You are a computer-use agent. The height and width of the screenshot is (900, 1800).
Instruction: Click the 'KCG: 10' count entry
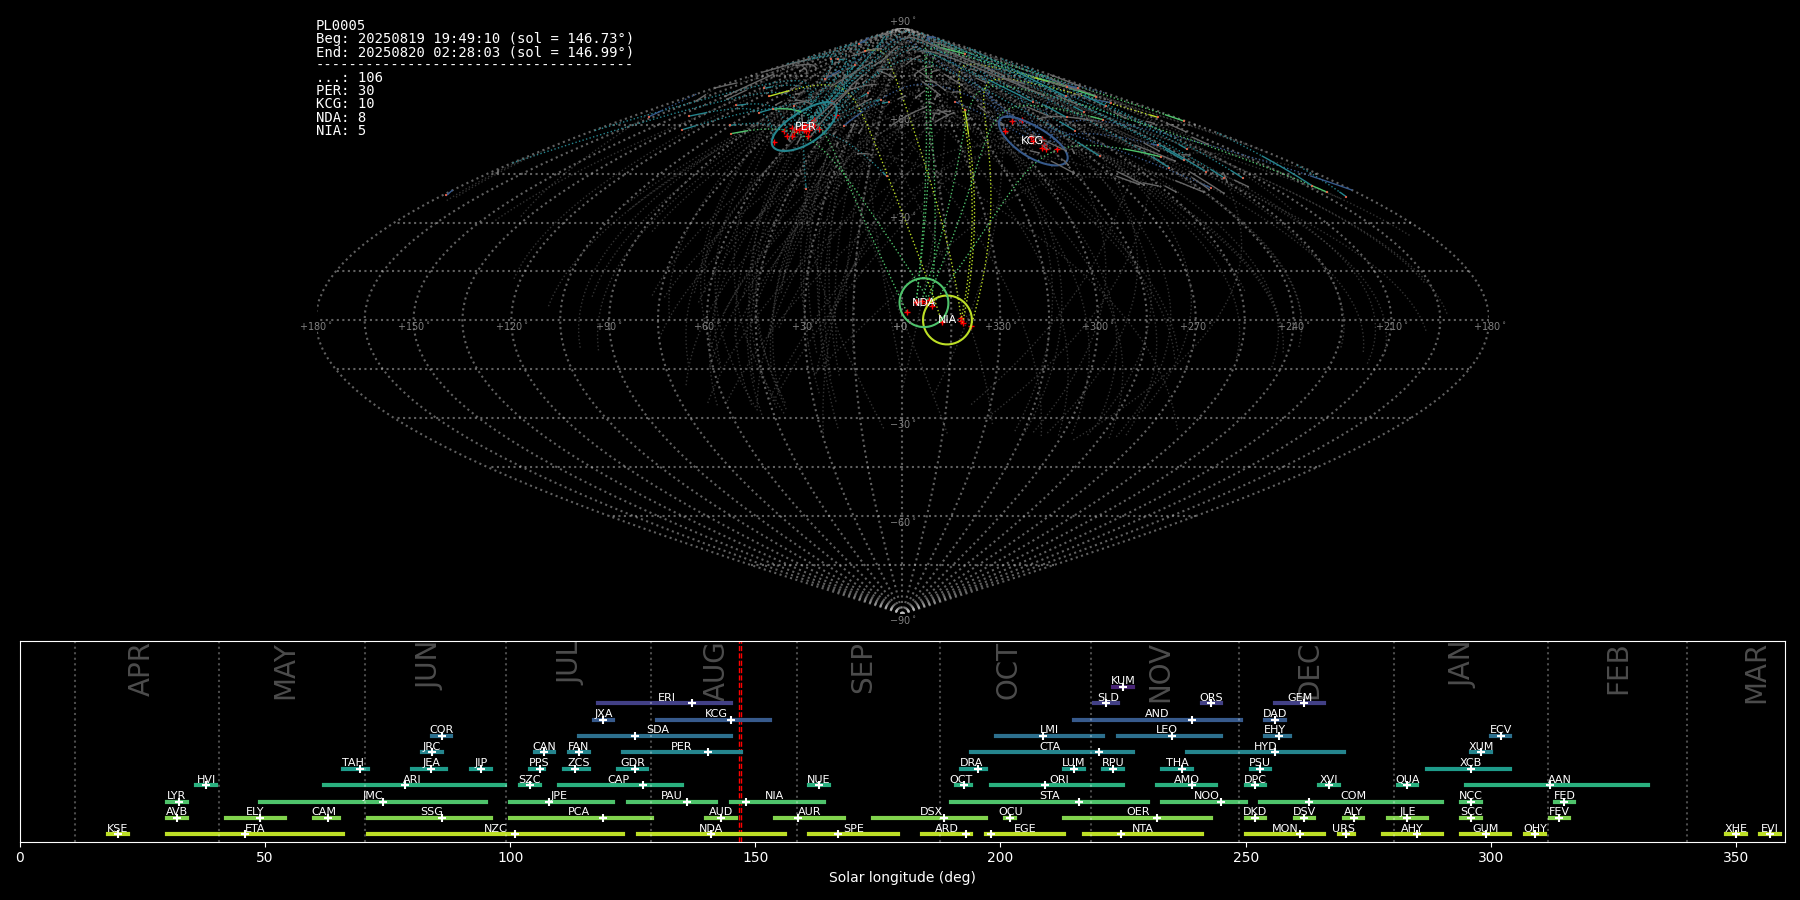(x=345, y=104)
